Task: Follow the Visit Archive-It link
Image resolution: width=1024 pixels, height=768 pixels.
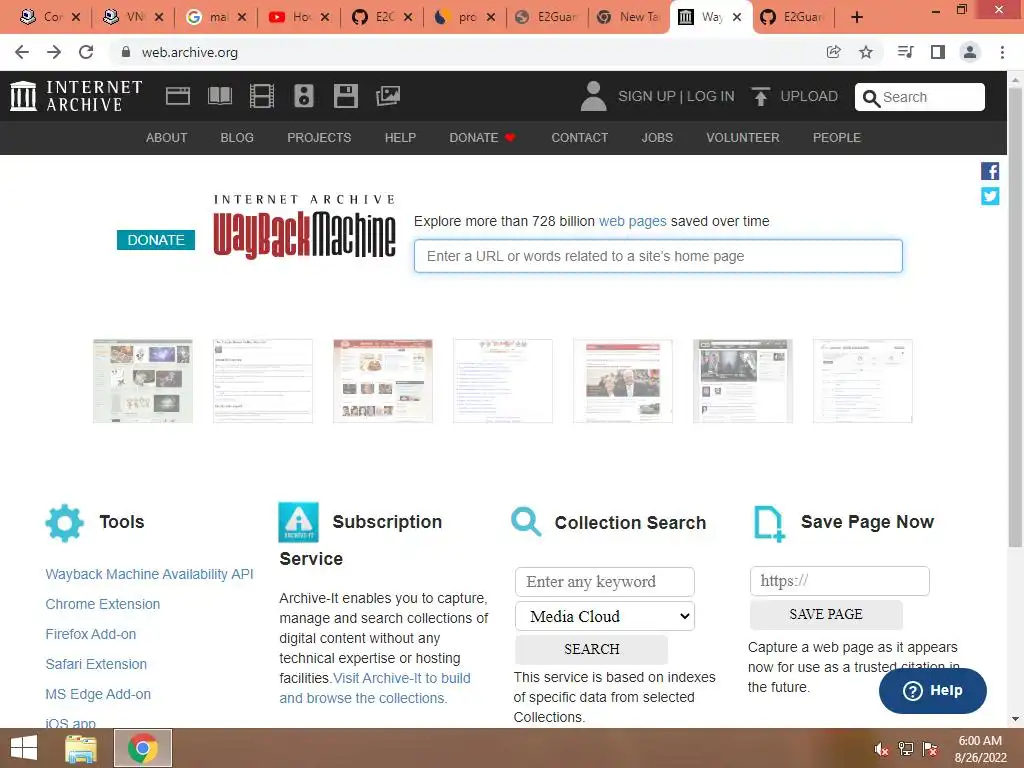Action: 375,688
